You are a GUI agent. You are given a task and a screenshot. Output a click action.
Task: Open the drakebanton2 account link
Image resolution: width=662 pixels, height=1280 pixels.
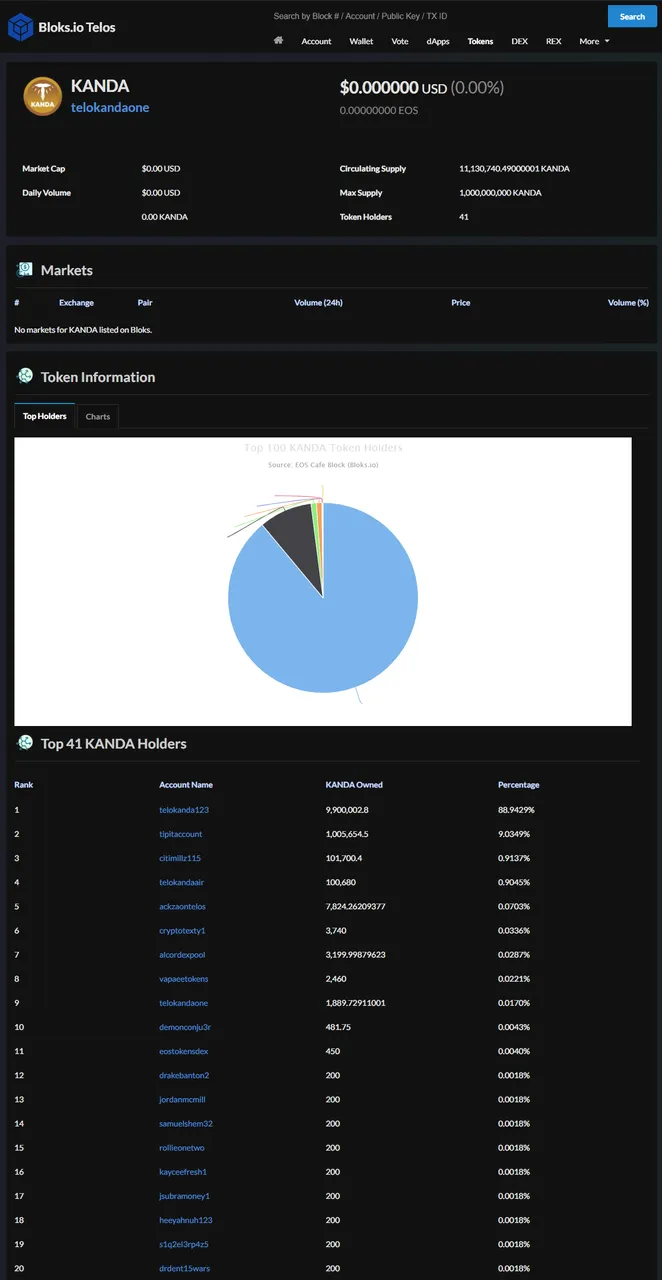184,1075
